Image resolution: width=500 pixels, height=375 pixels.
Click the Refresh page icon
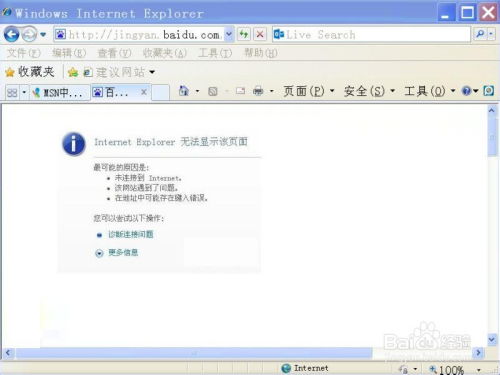(x=244, y=34)
